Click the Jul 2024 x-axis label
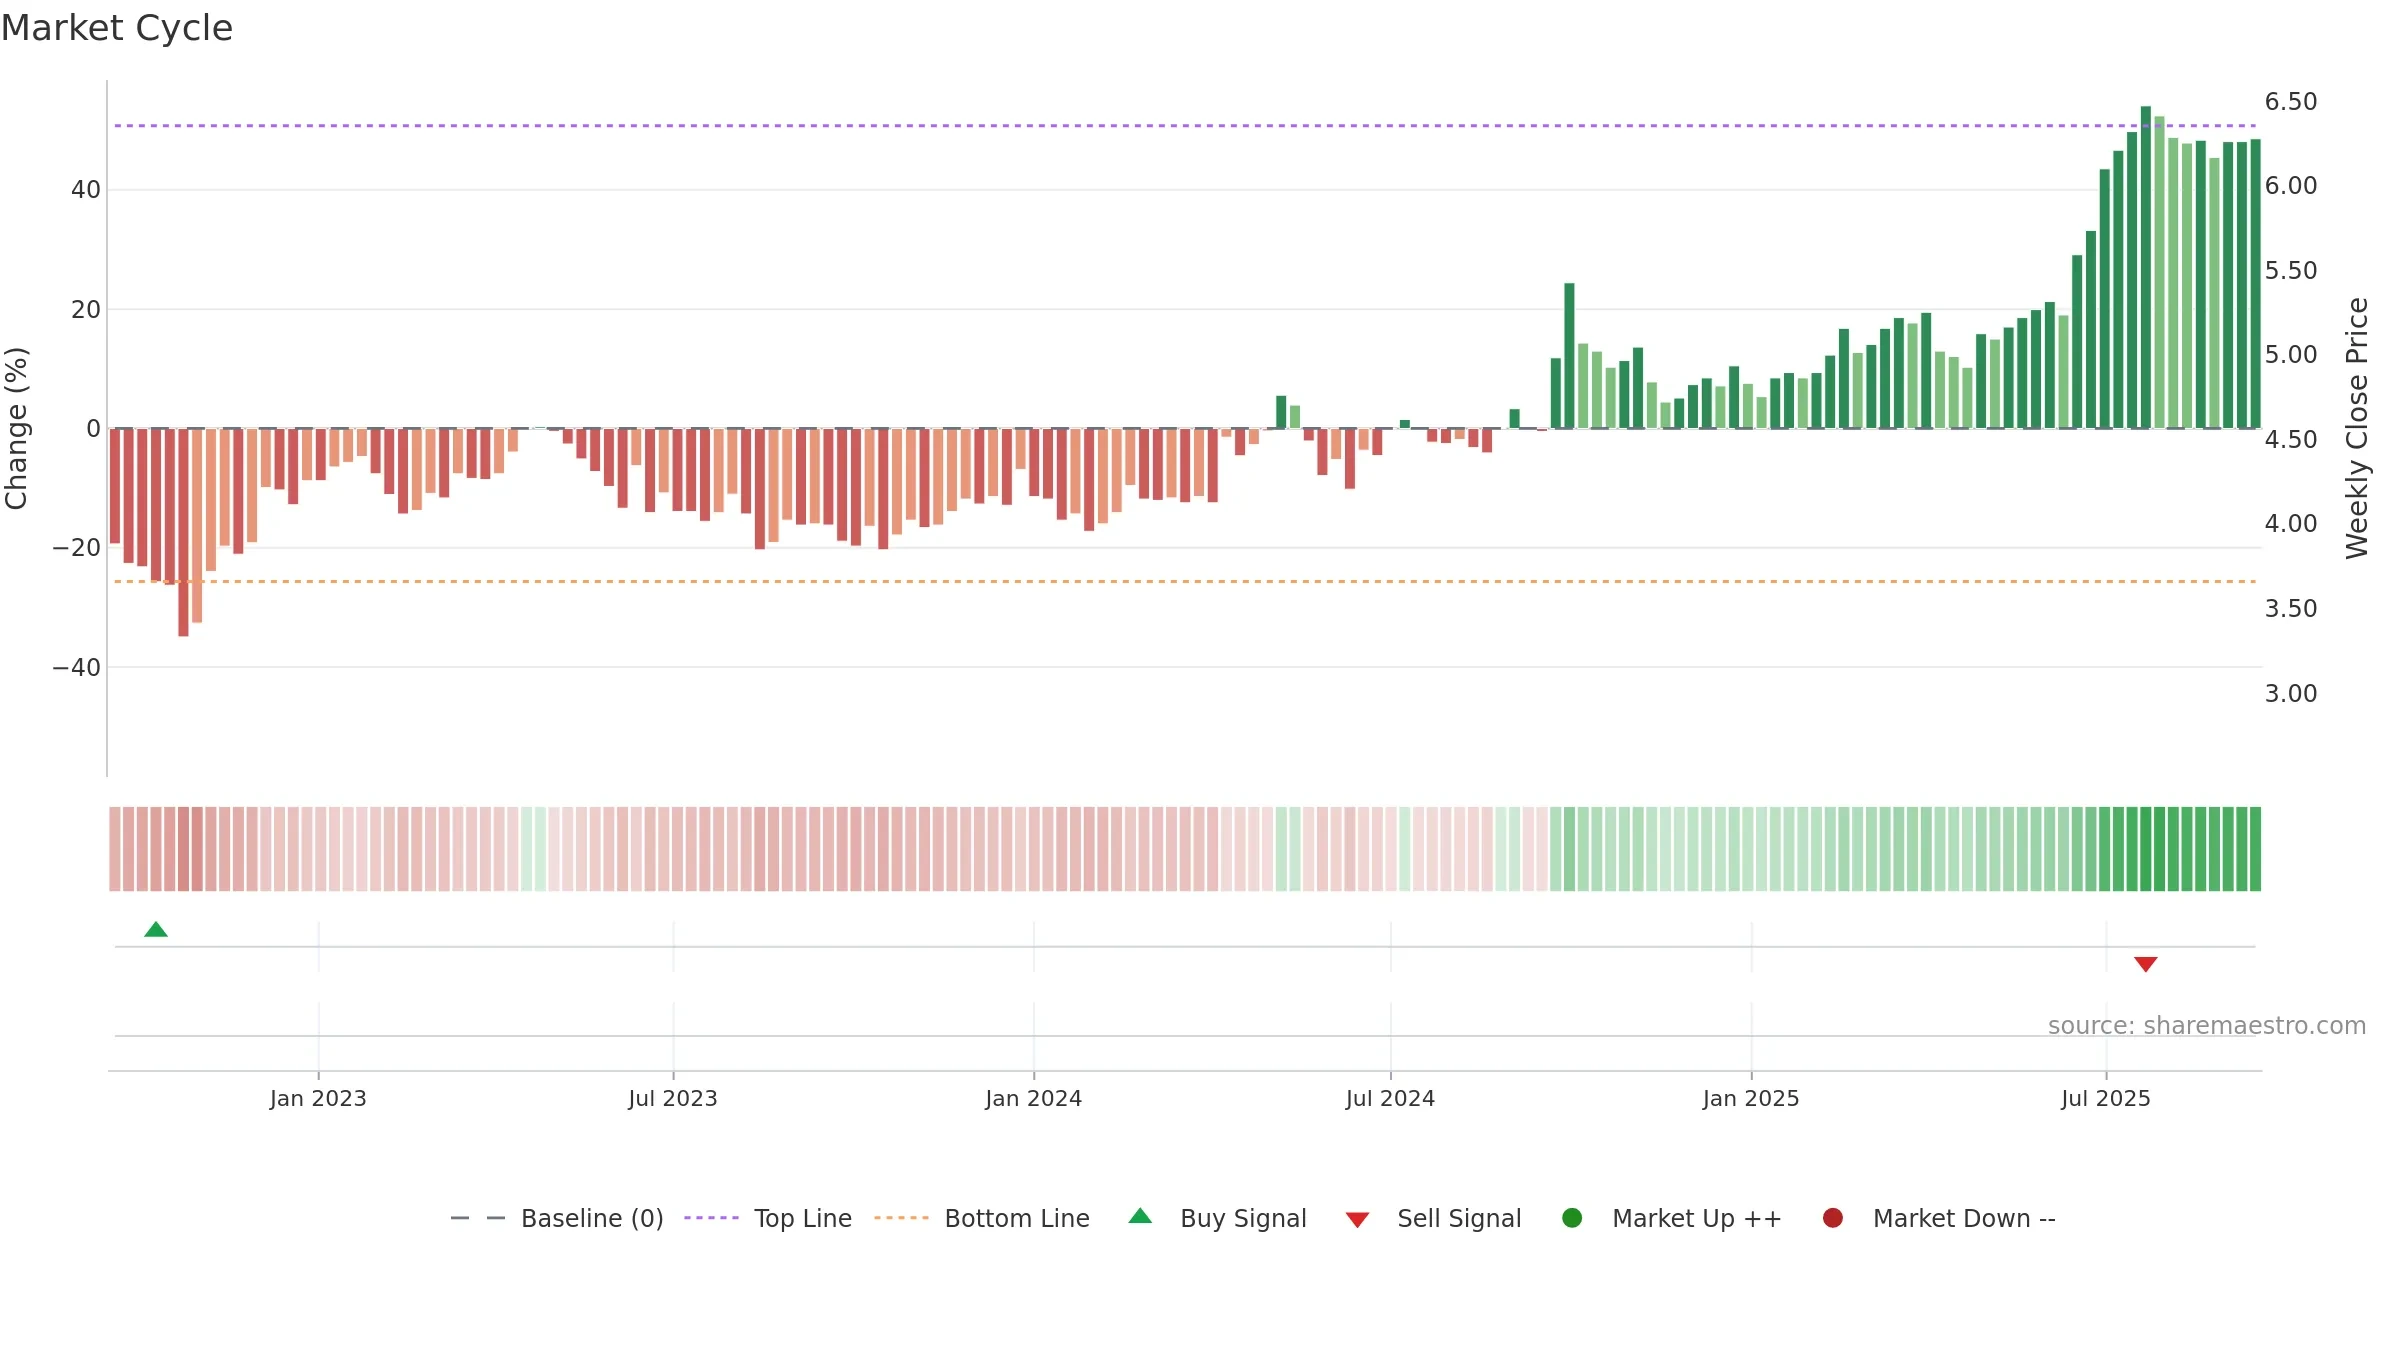The image size is (2400, 1350). point(1390,1098)
